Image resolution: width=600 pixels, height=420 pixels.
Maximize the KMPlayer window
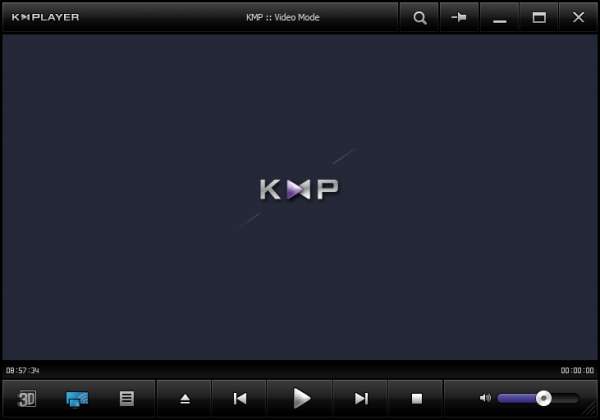(x=539, y=18)
